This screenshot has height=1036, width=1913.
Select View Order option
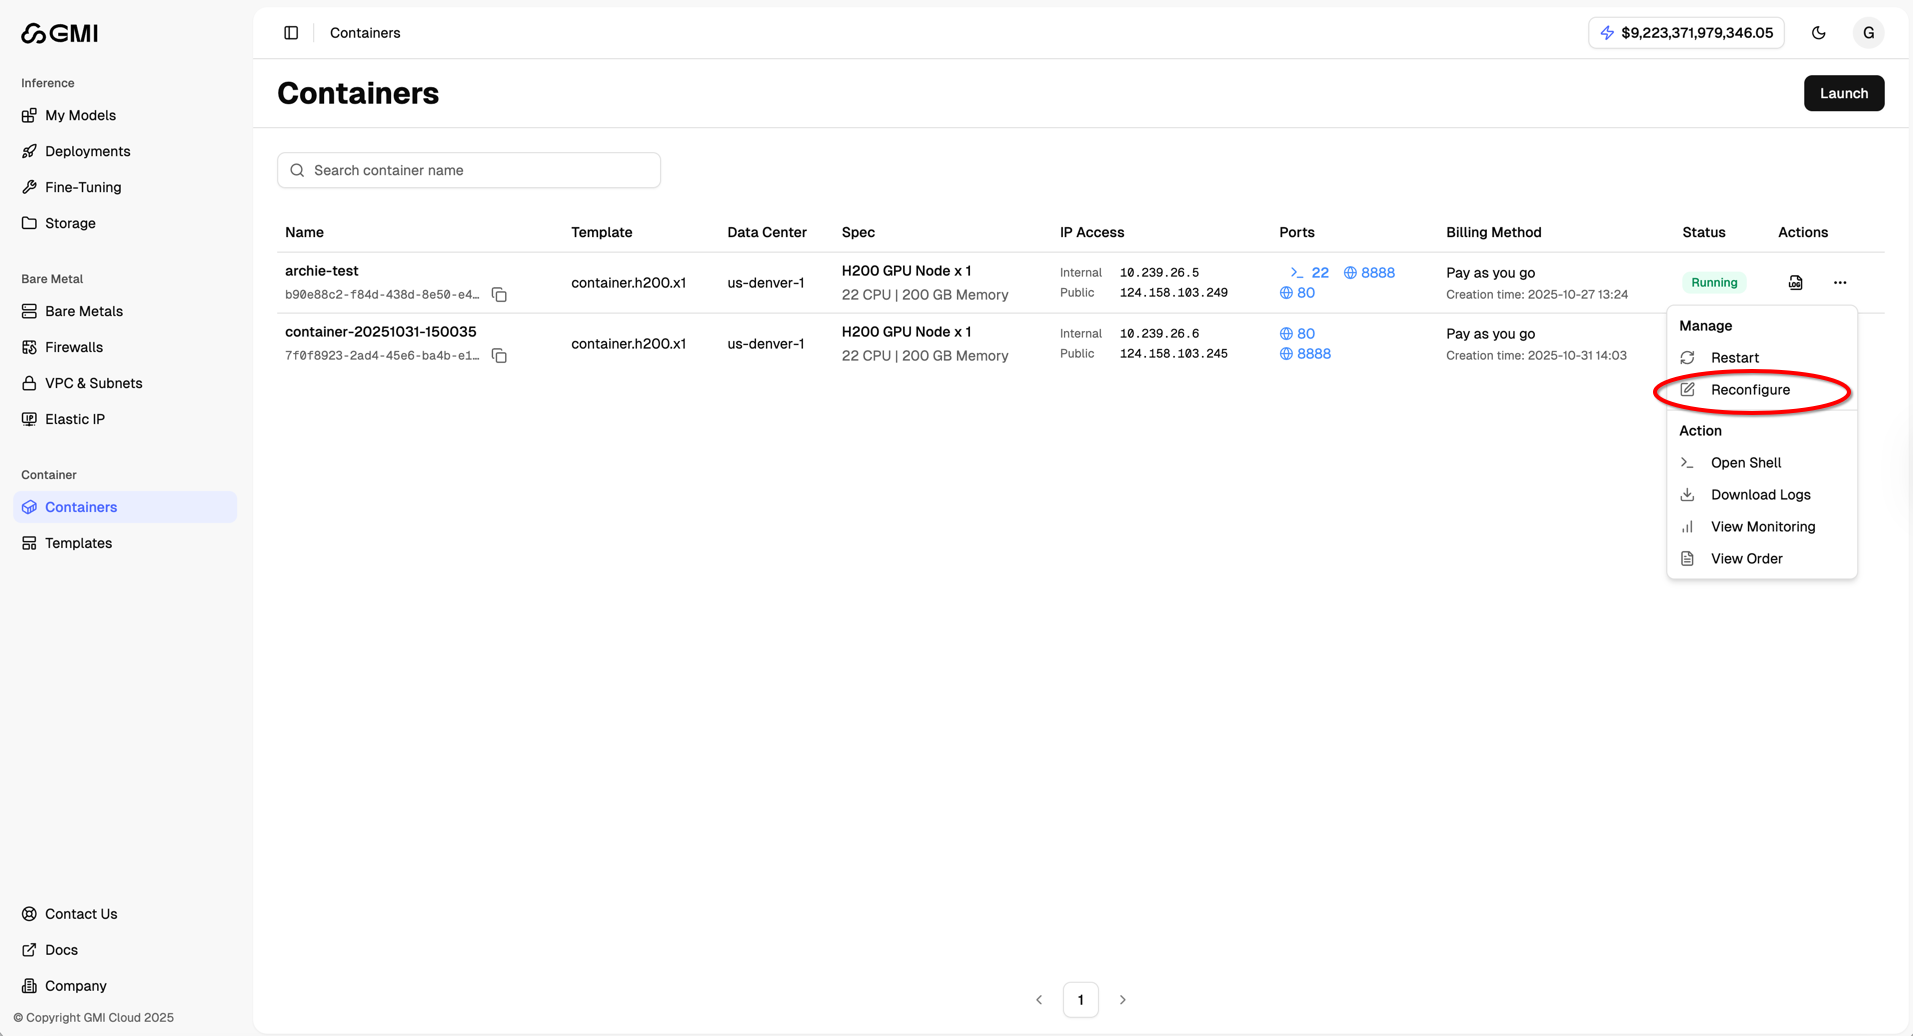tap(1761, 559)
